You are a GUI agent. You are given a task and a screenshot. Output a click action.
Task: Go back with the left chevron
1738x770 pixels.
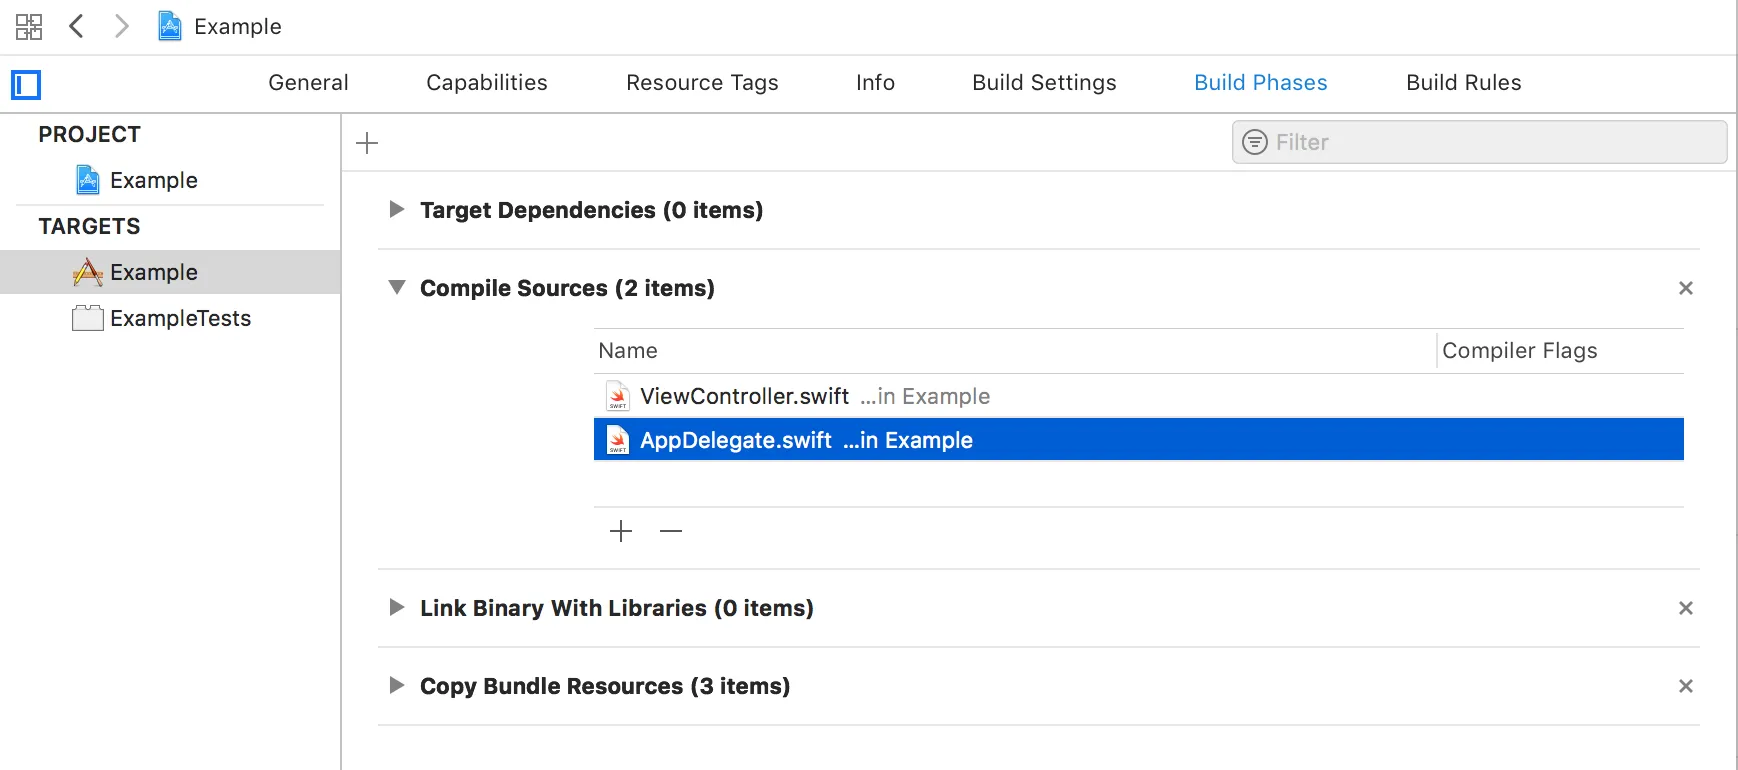pos(76,26)
